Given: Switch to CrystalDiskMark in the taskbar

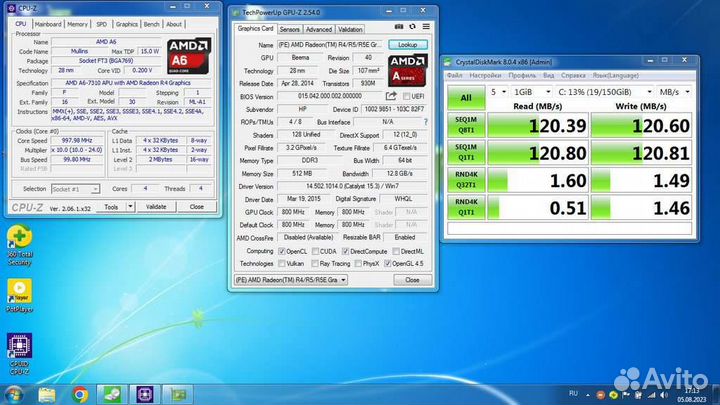Looking at the screenshot, I should [x=112, y=395].
